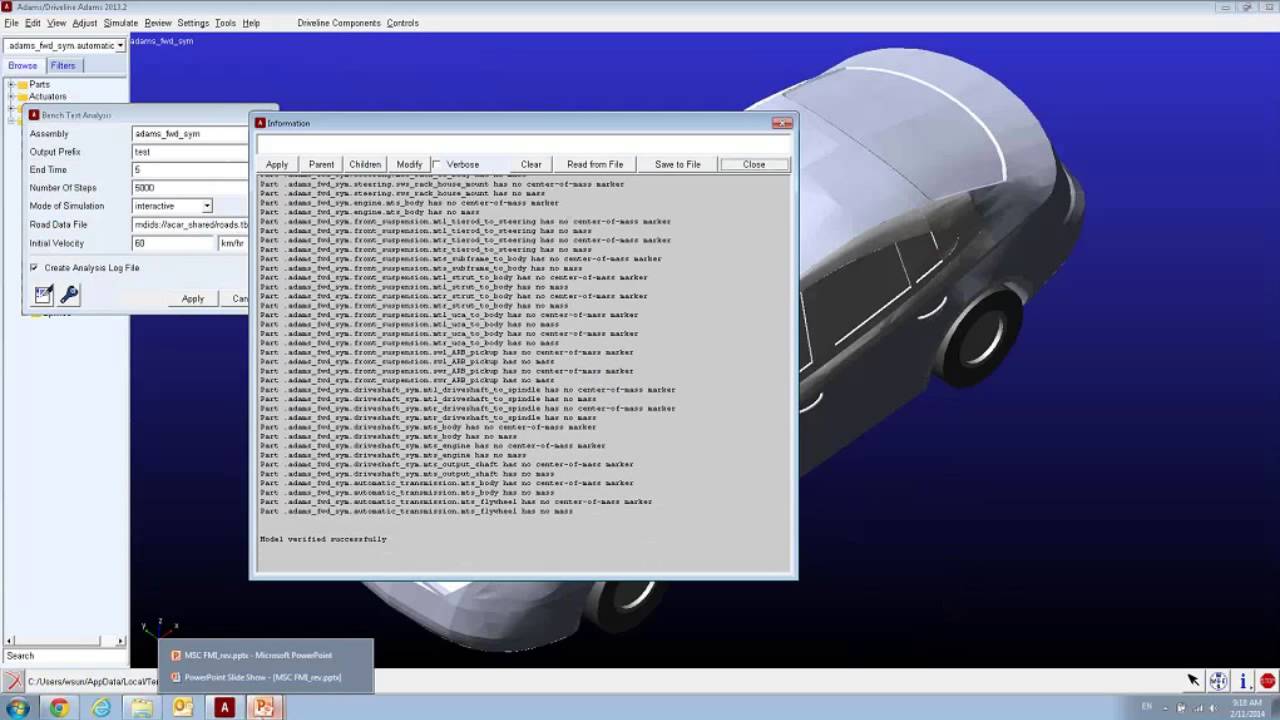
Task: Select the Parts folder in browser
Action: coord(40,85)
